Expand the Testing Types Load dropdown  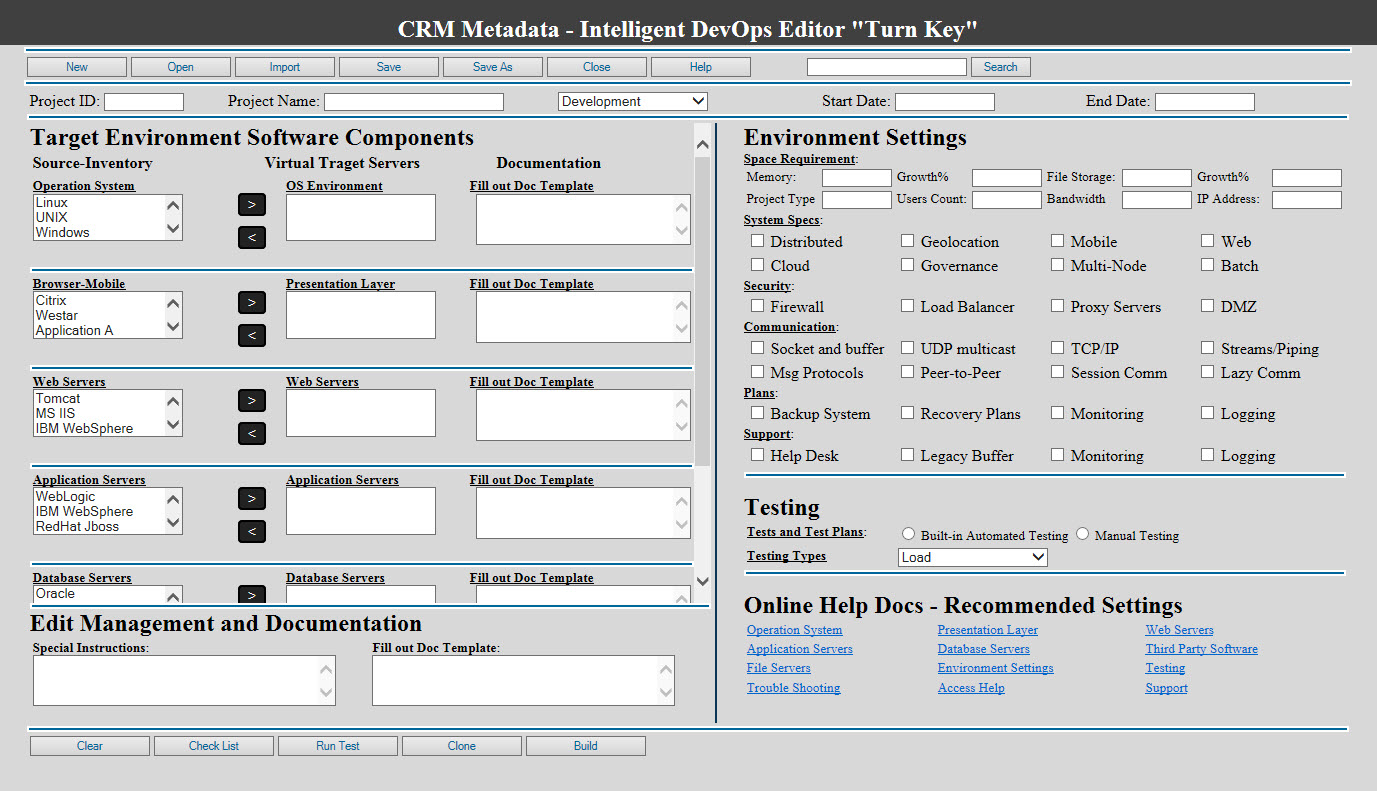(x=972, y=557)
